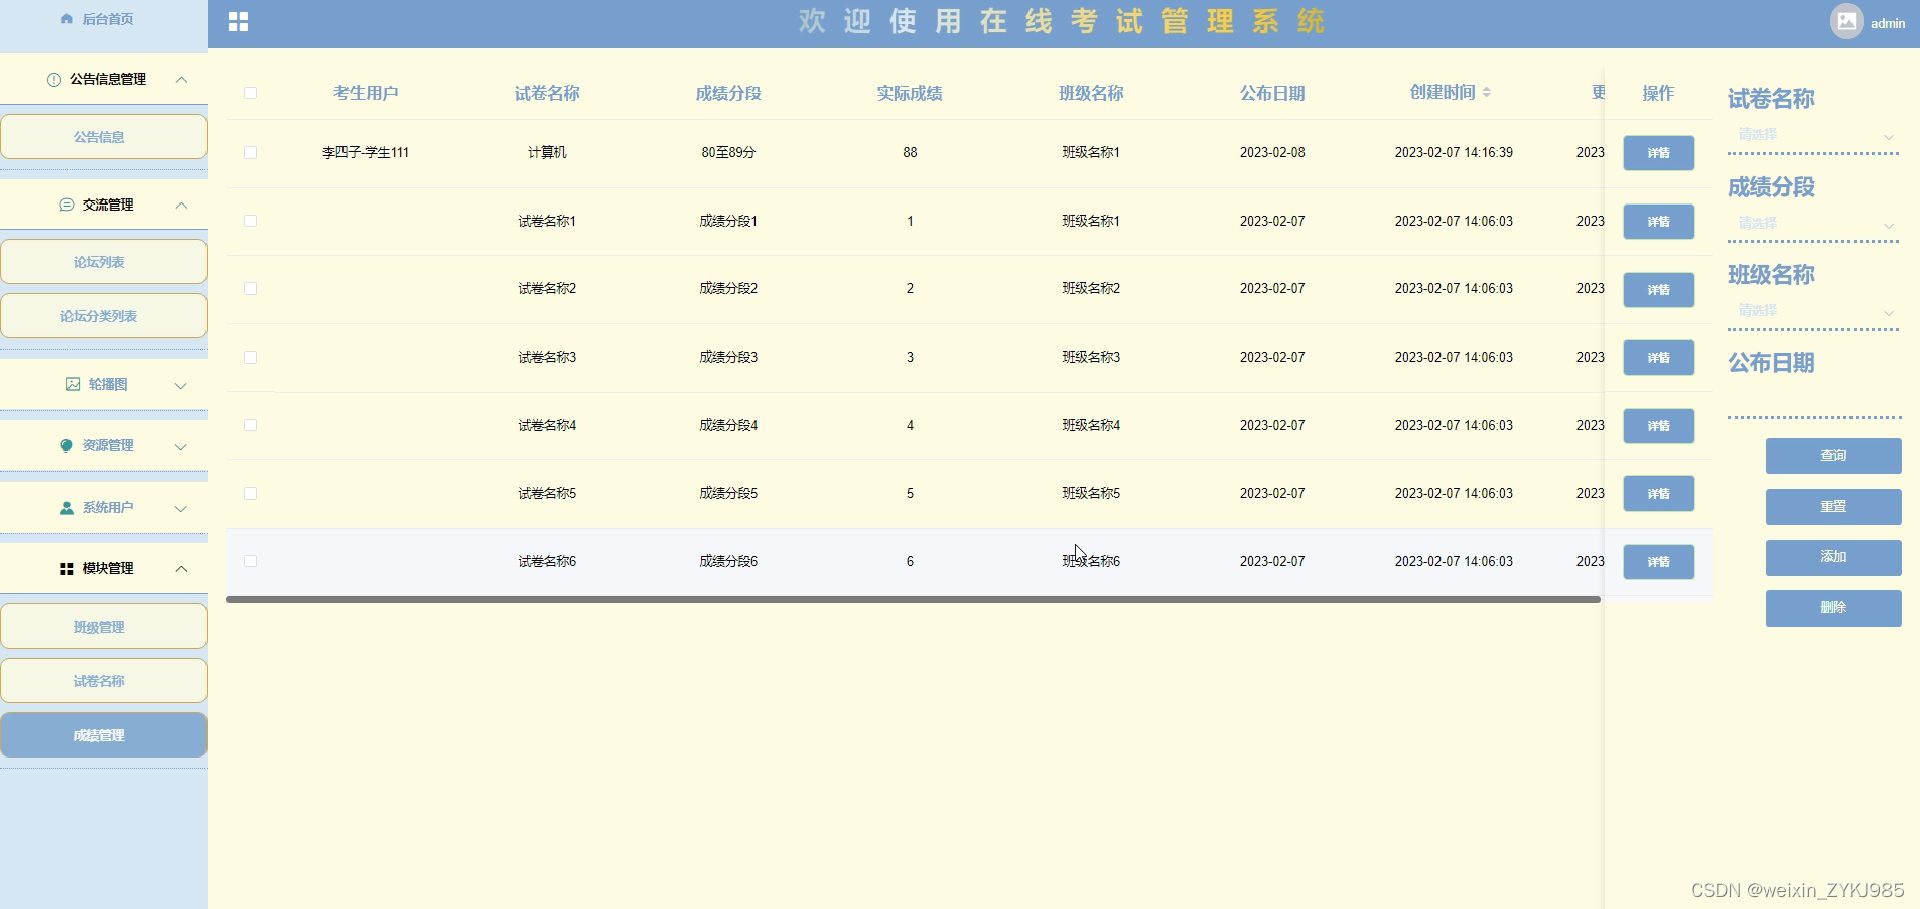Click the timestamp 2023-02-07 14:16:39

(1454, 153)
